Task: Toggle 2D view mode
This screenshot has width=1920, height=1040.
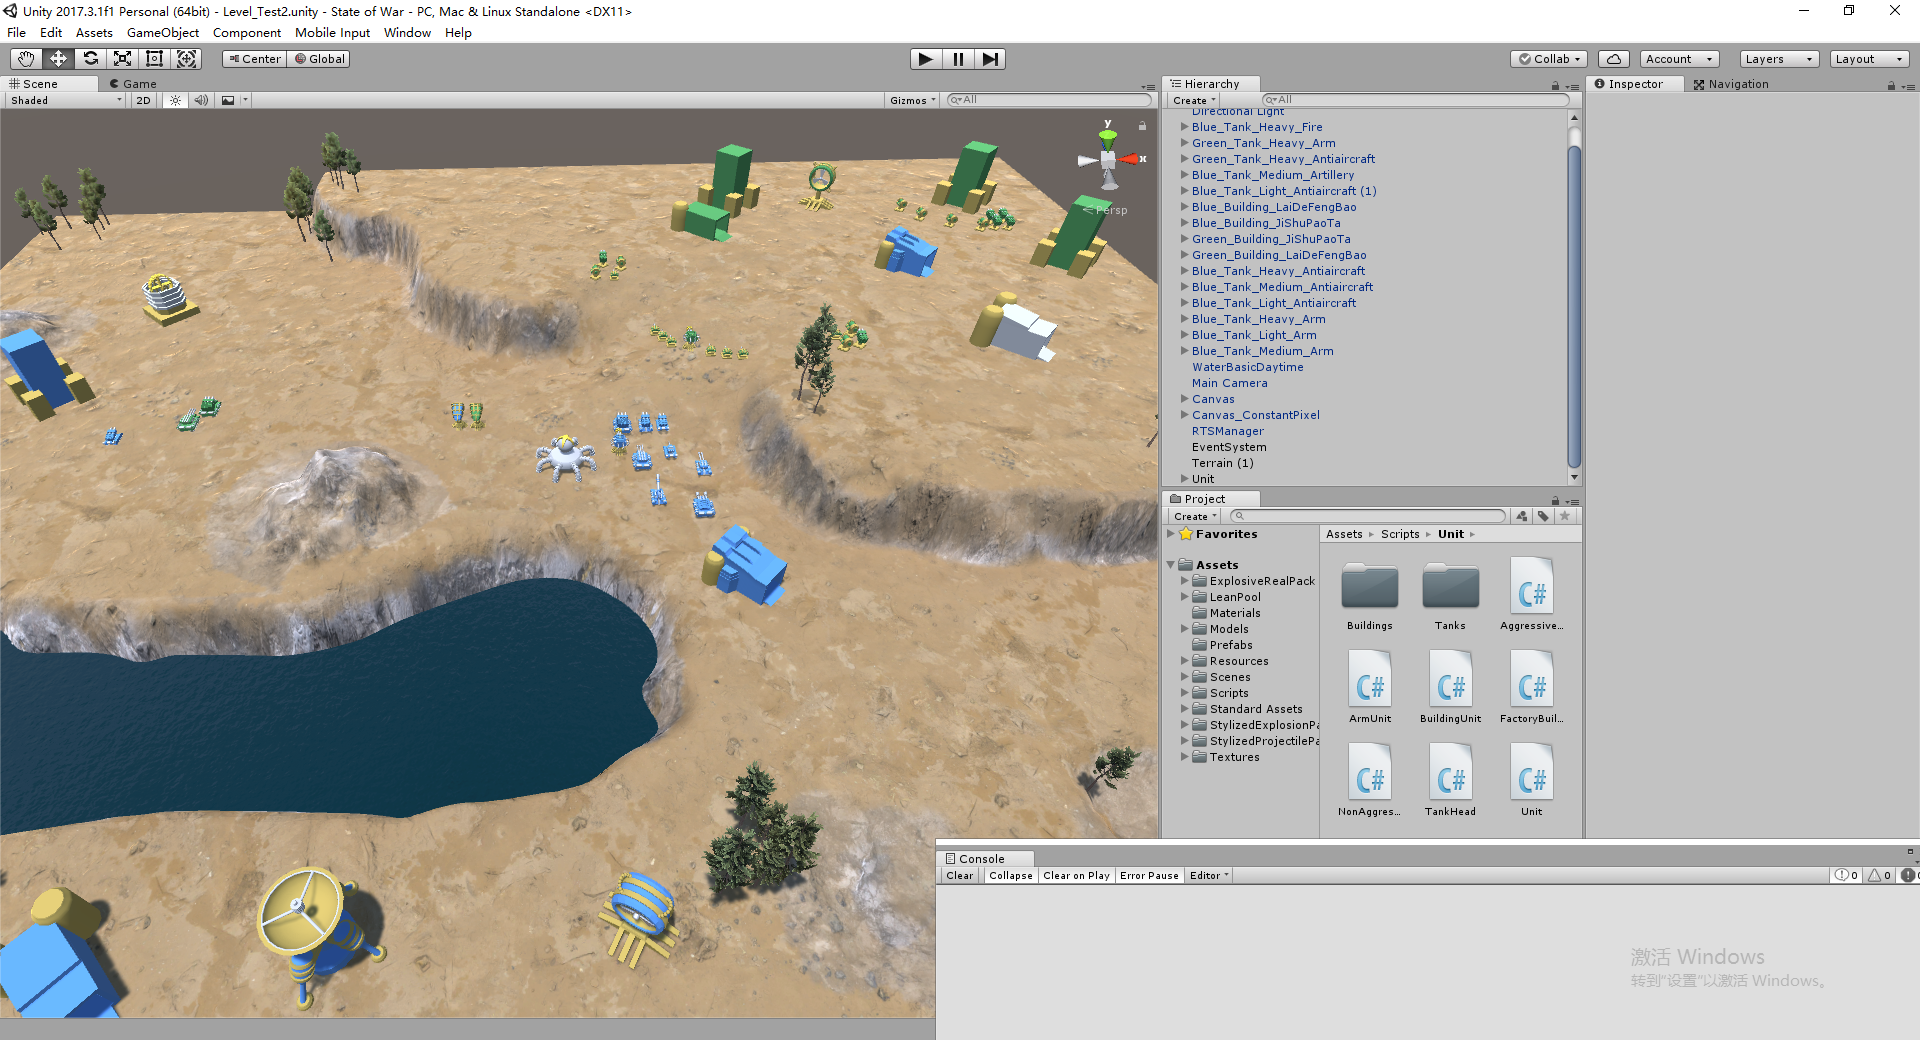Action: point(143,100)
